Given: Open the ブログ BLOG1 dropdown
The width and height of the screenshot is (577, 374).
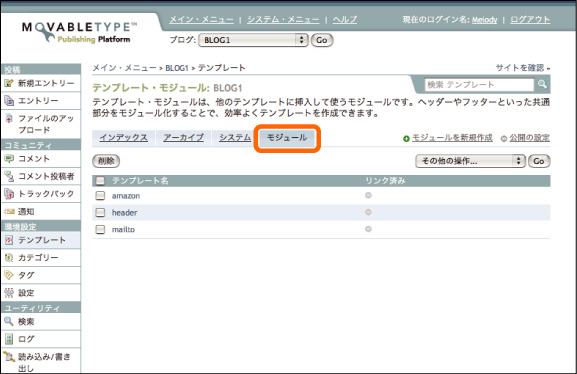Looking at the screenshot, I should pyautogui.click(x=253, y=40).
